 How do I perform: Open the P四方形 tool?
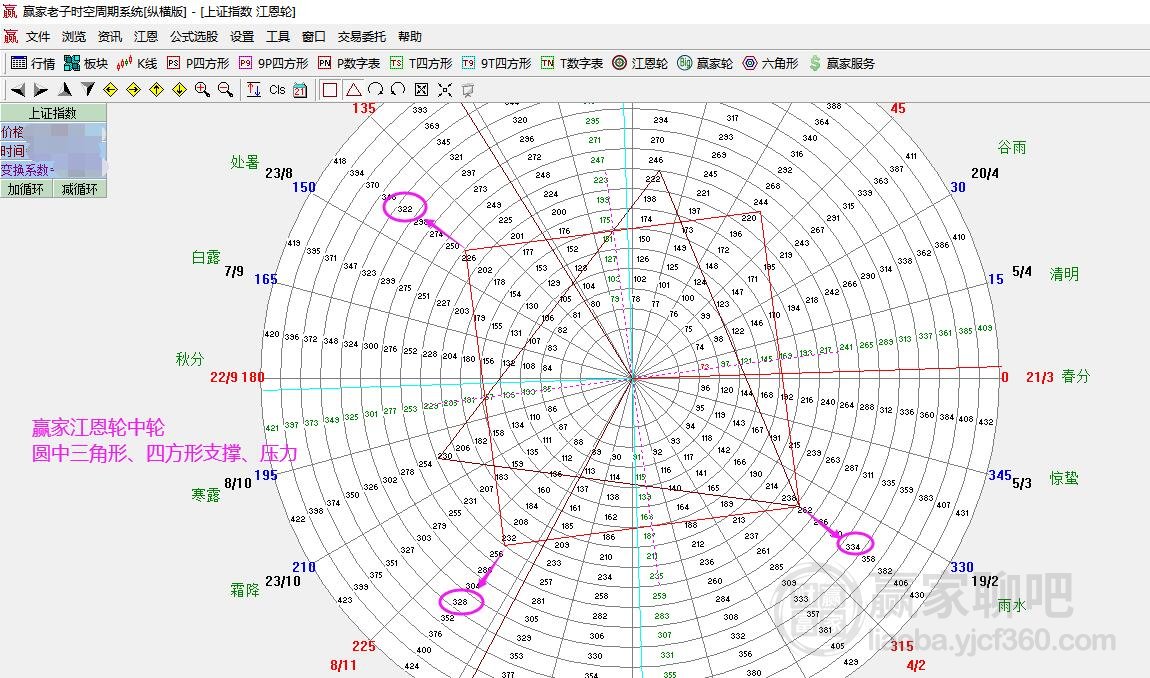point(198,64)
